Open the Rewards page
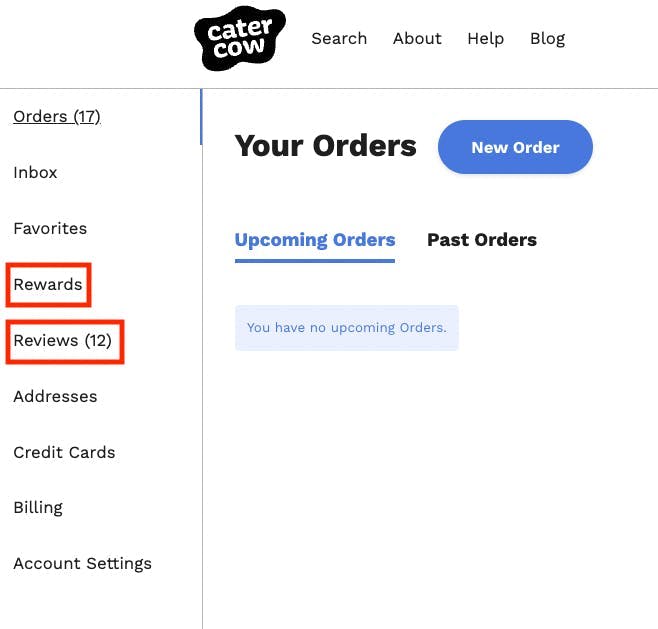658x629 pixels. tap(48, 285)
